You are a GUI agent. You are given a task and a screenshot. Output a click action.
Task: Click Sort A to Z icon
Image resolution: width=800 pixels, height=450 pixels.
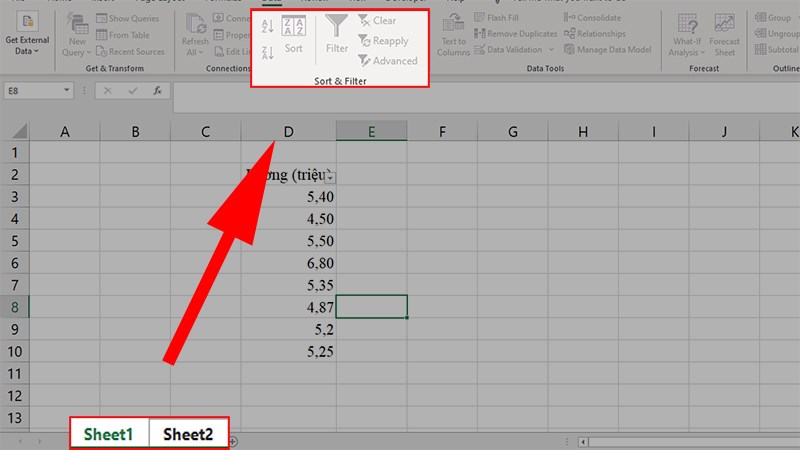click(x=268, y=26)
